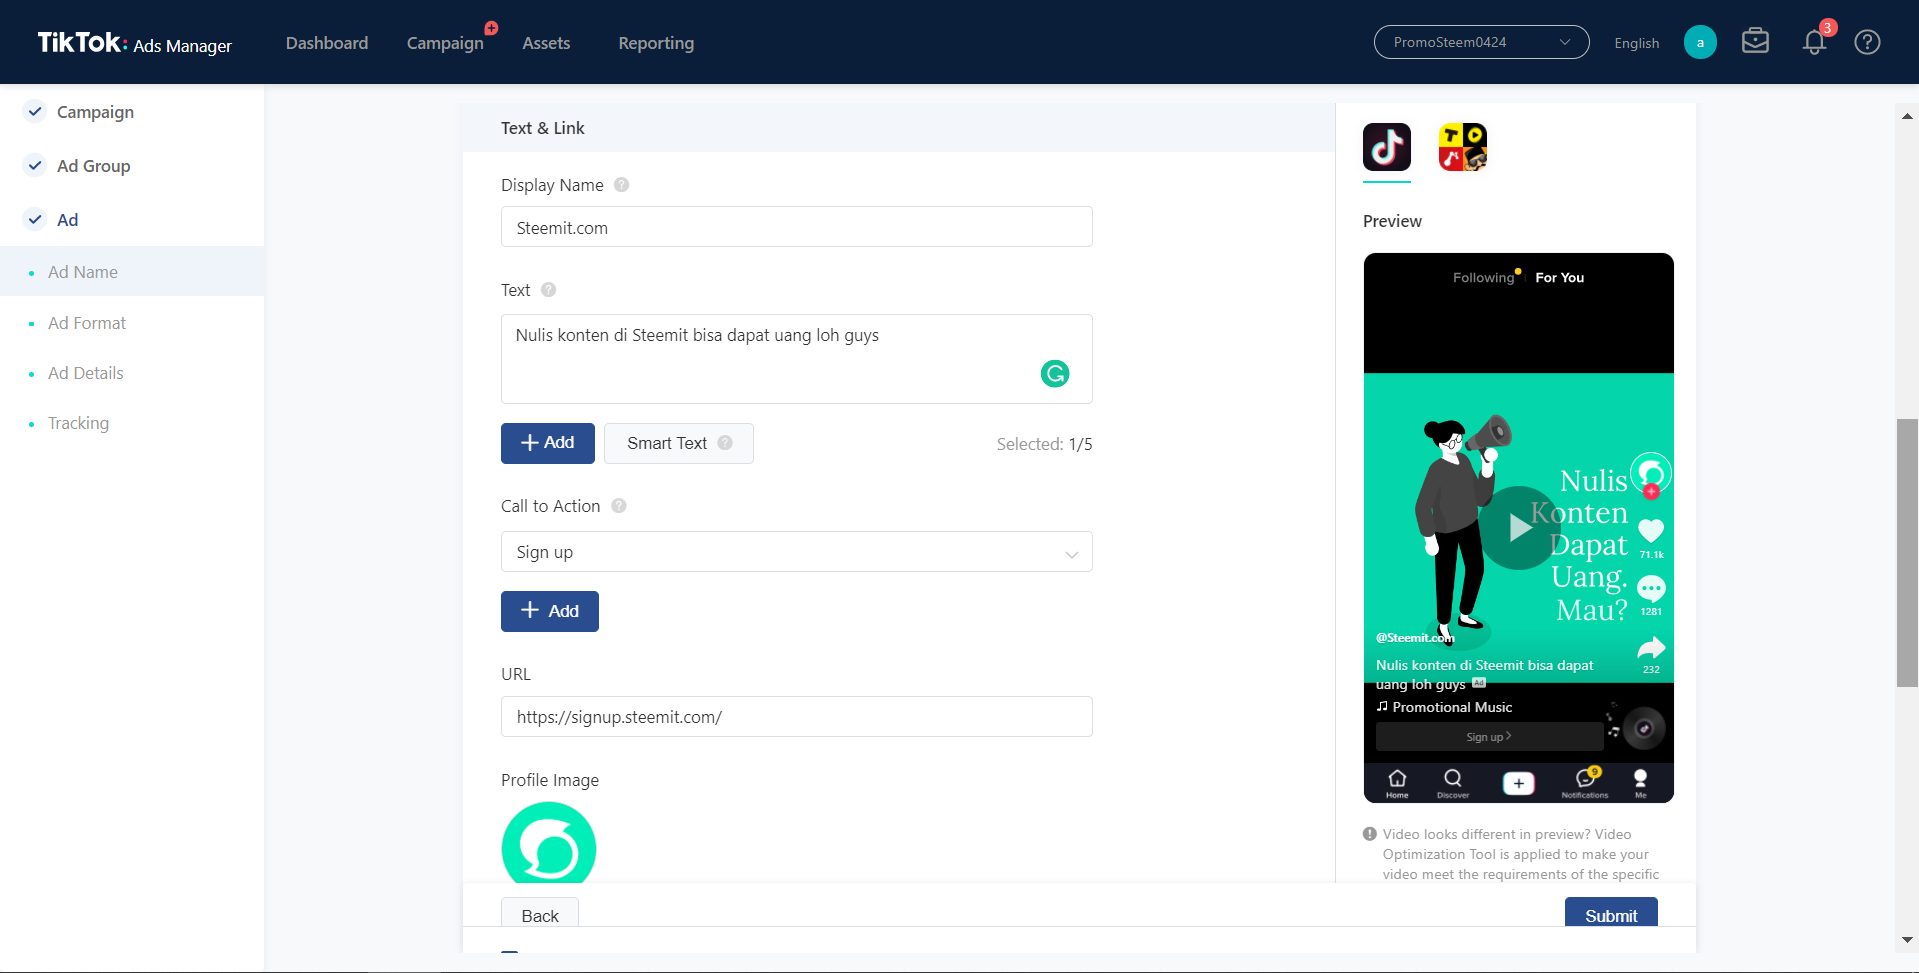This screenshot has height=973, width=1919.
Task: Play the ad preview video
Action: point(1519,527)
